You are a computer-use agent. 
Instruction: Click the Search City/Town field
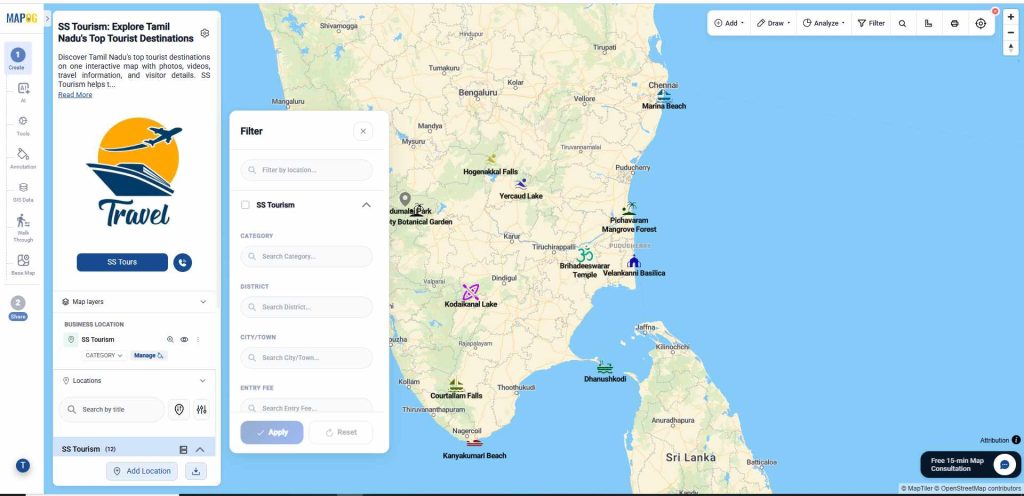click(x=307, y=358)
